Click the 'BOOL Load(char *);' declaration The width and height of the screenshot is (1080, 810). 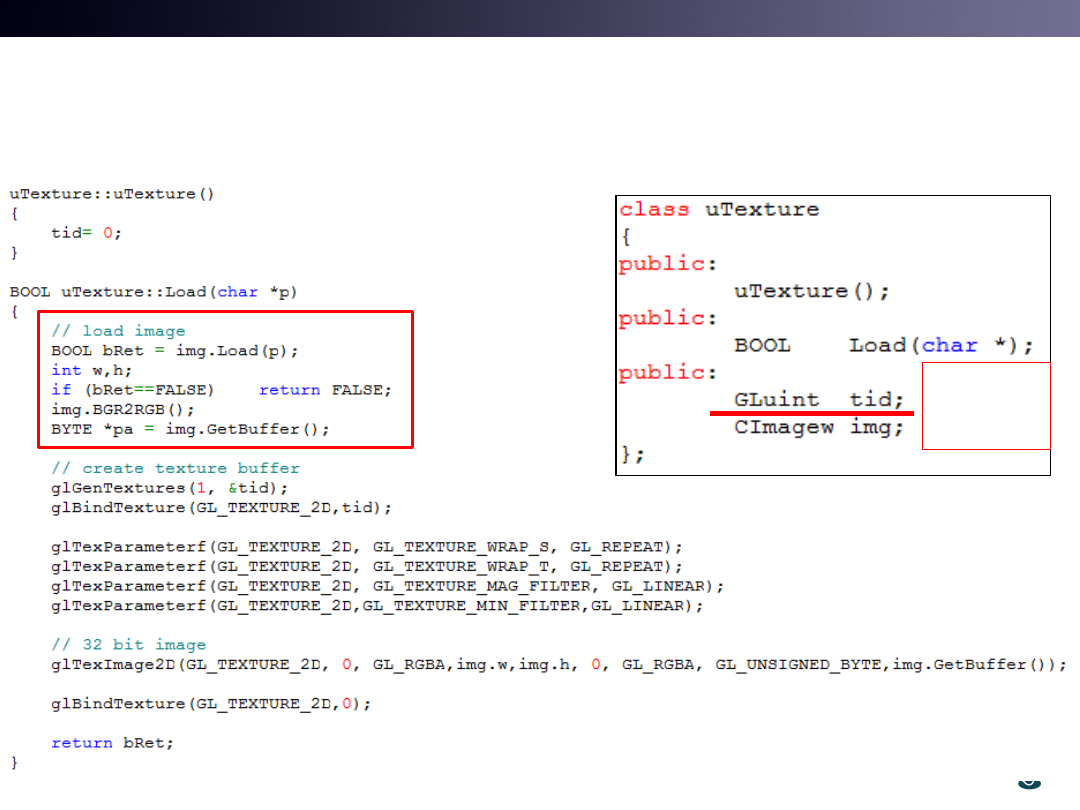pos(884,345)
